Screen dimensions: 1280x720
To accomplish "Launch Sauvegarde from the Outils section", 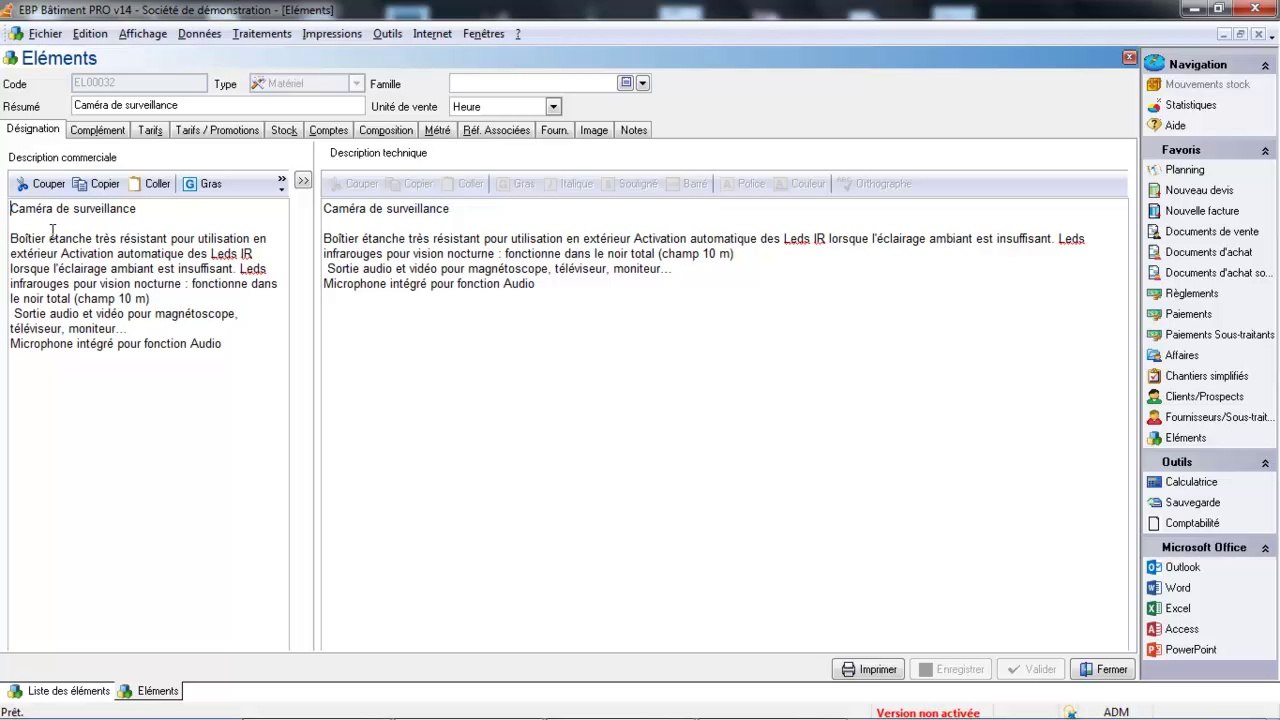I will (1183, 503).
